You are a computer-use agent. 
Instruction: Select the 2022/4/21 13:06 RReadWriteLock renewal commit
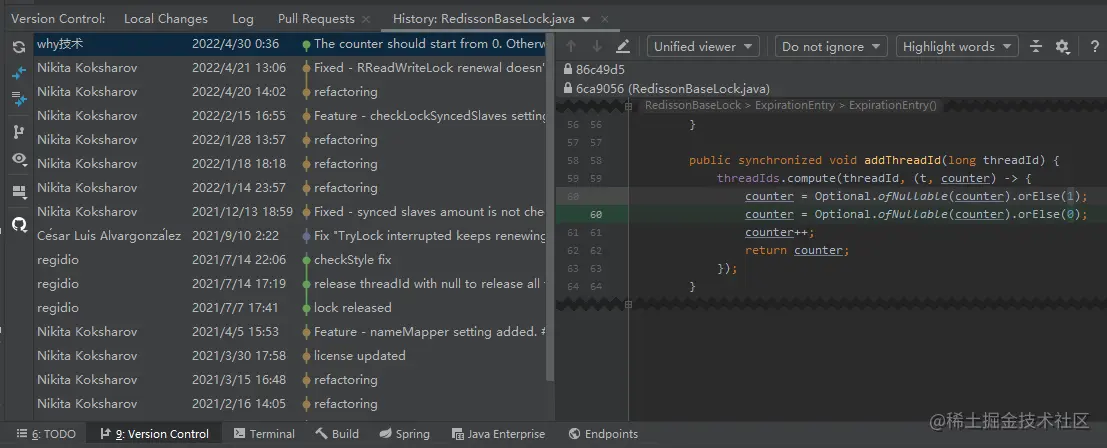289,68
